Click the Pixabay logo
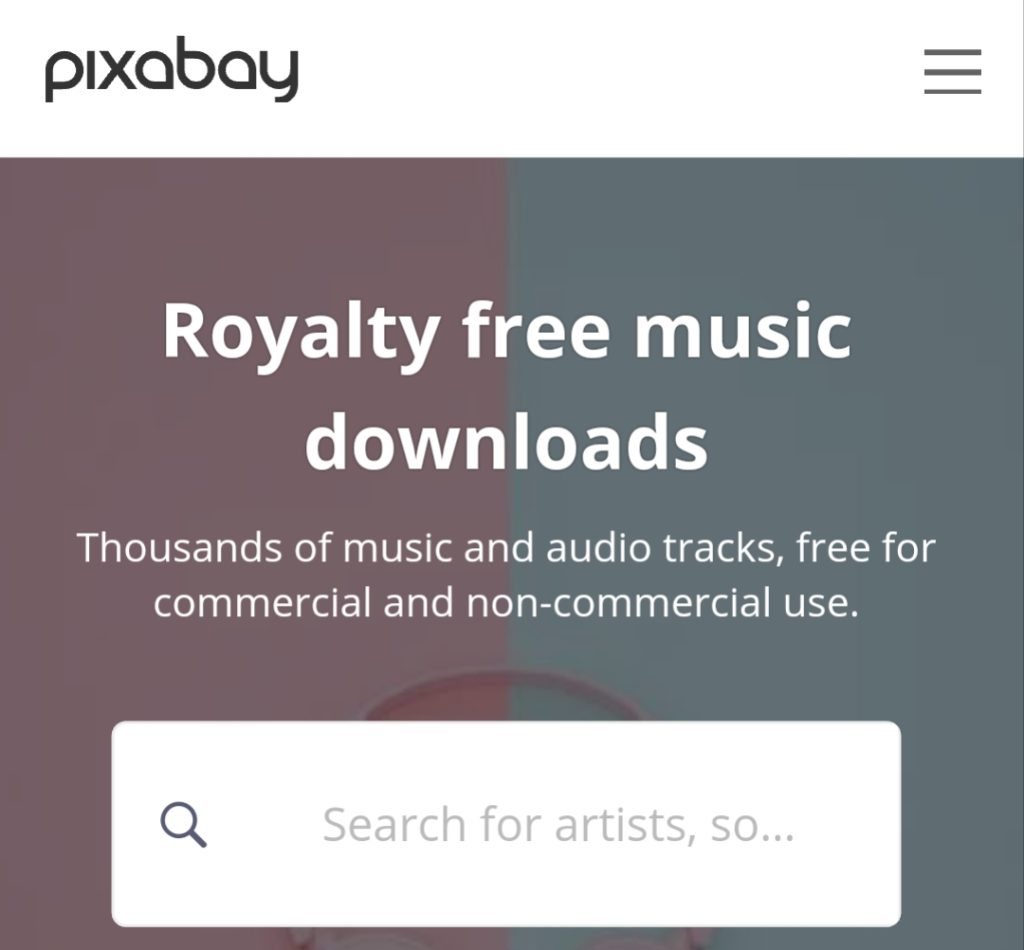This screenshot has height=950, width=1024. (x=171, y=69)
